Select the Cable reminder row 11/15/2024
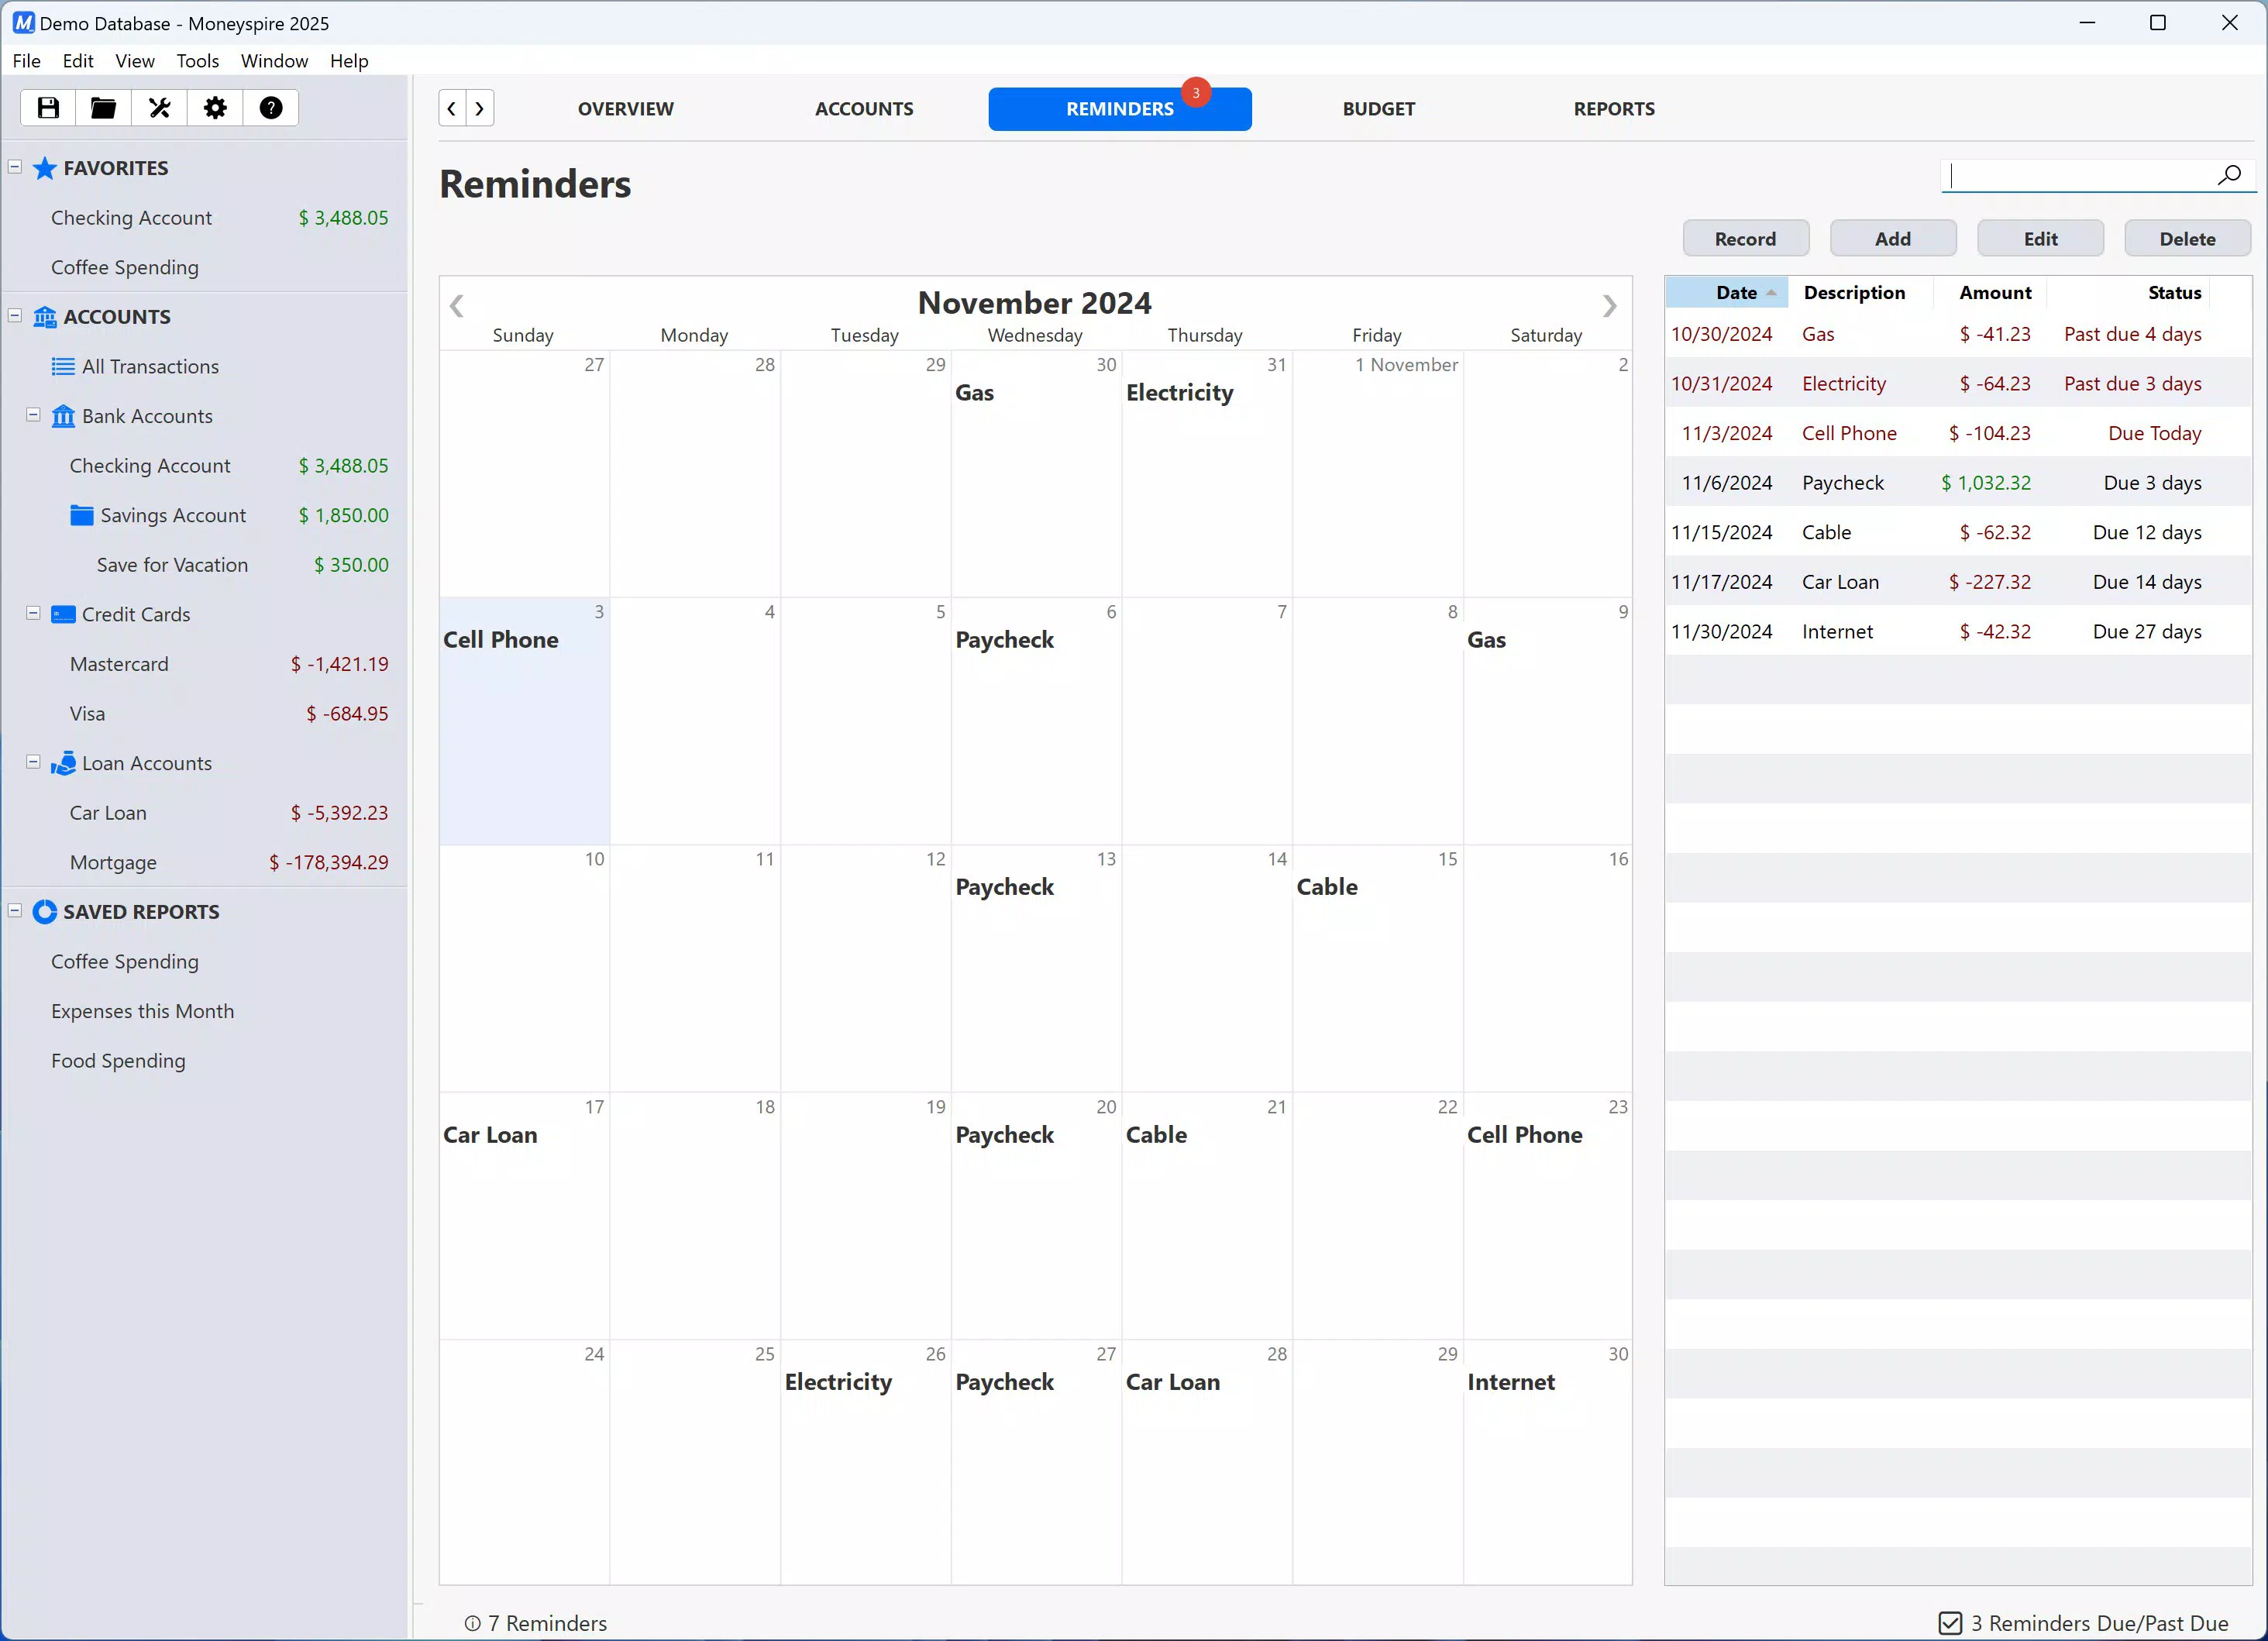Image resolution: width=2268 pixels, height=1641 pixels. pos(1958,532)
